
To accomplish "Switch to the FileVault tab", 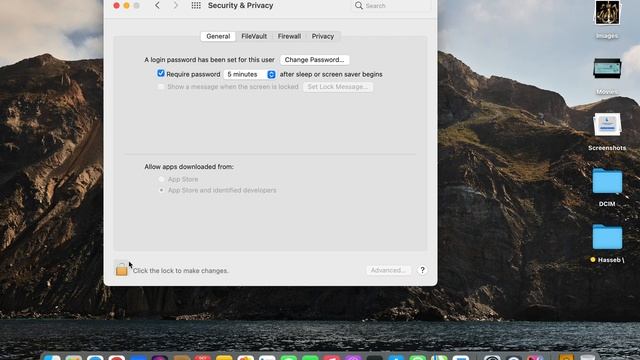I will [x=254, y=36].
